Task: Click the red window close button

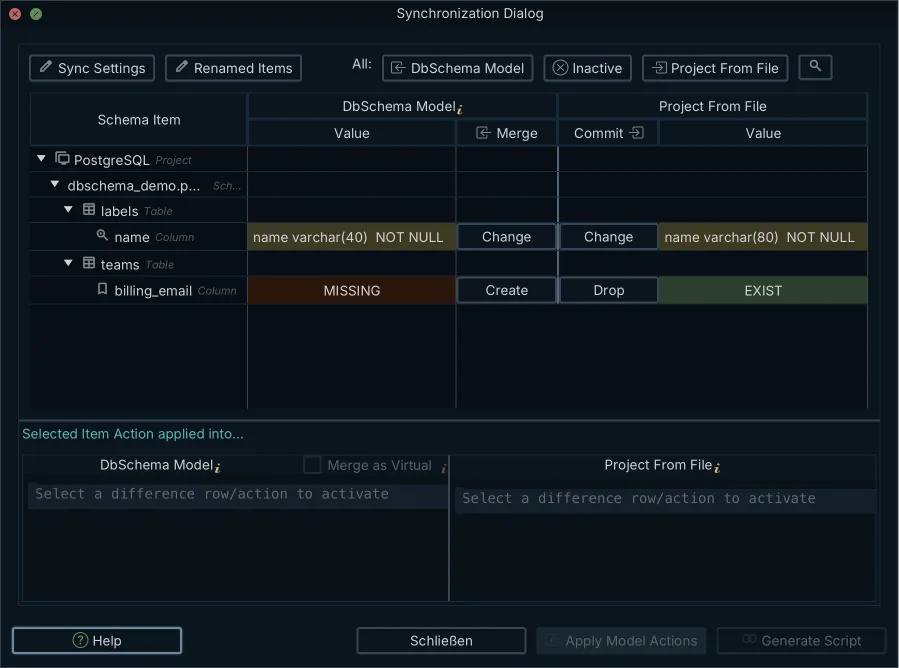Action: tap(15, 14)
